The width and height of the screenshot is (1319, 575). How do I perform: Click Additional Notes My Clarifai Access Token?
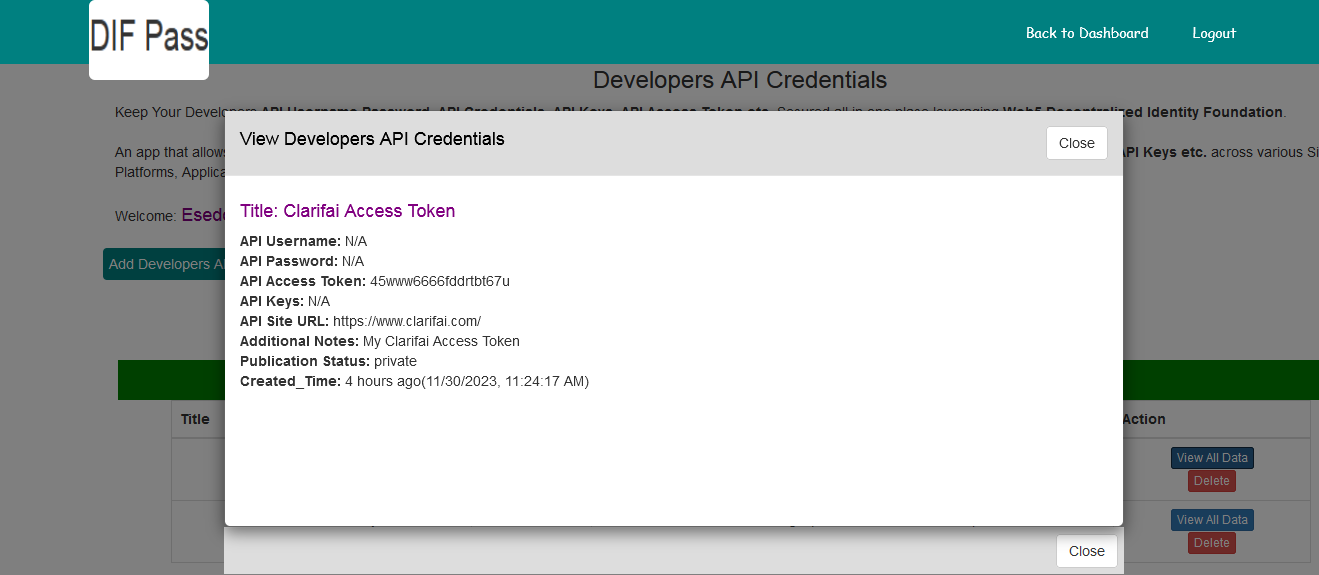[x=380, y=341]
